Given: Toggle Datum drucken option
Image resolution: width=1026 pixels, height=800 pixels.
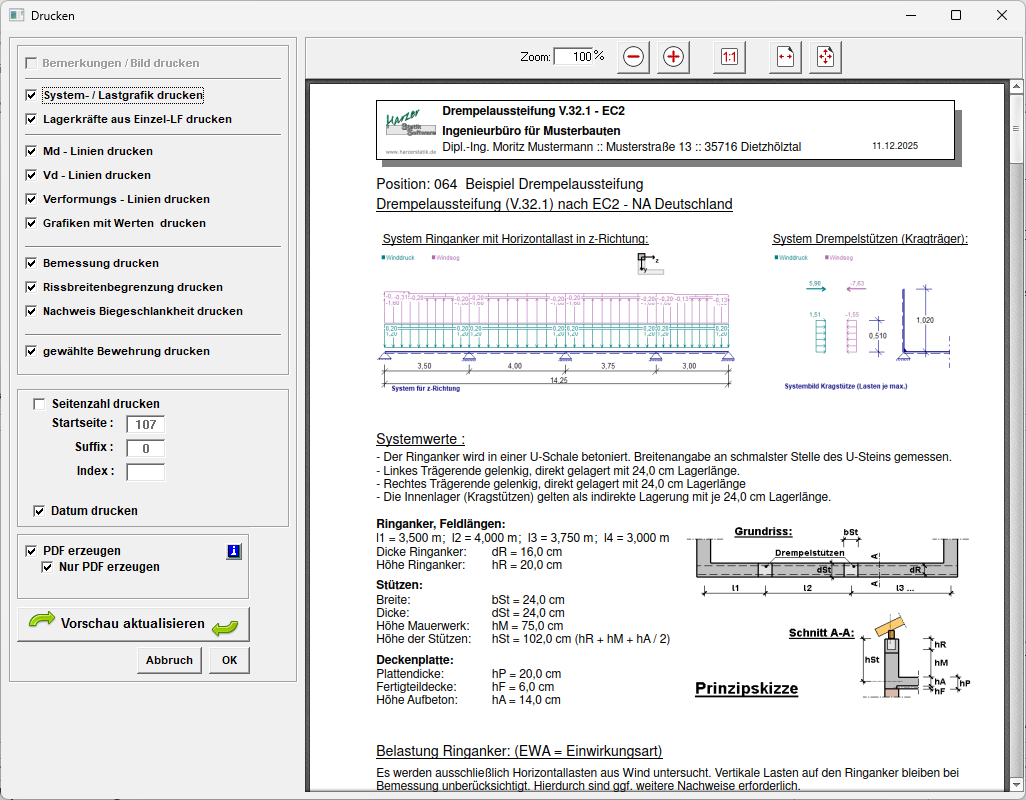Looking at the screenshot, I should click(40, 511).
